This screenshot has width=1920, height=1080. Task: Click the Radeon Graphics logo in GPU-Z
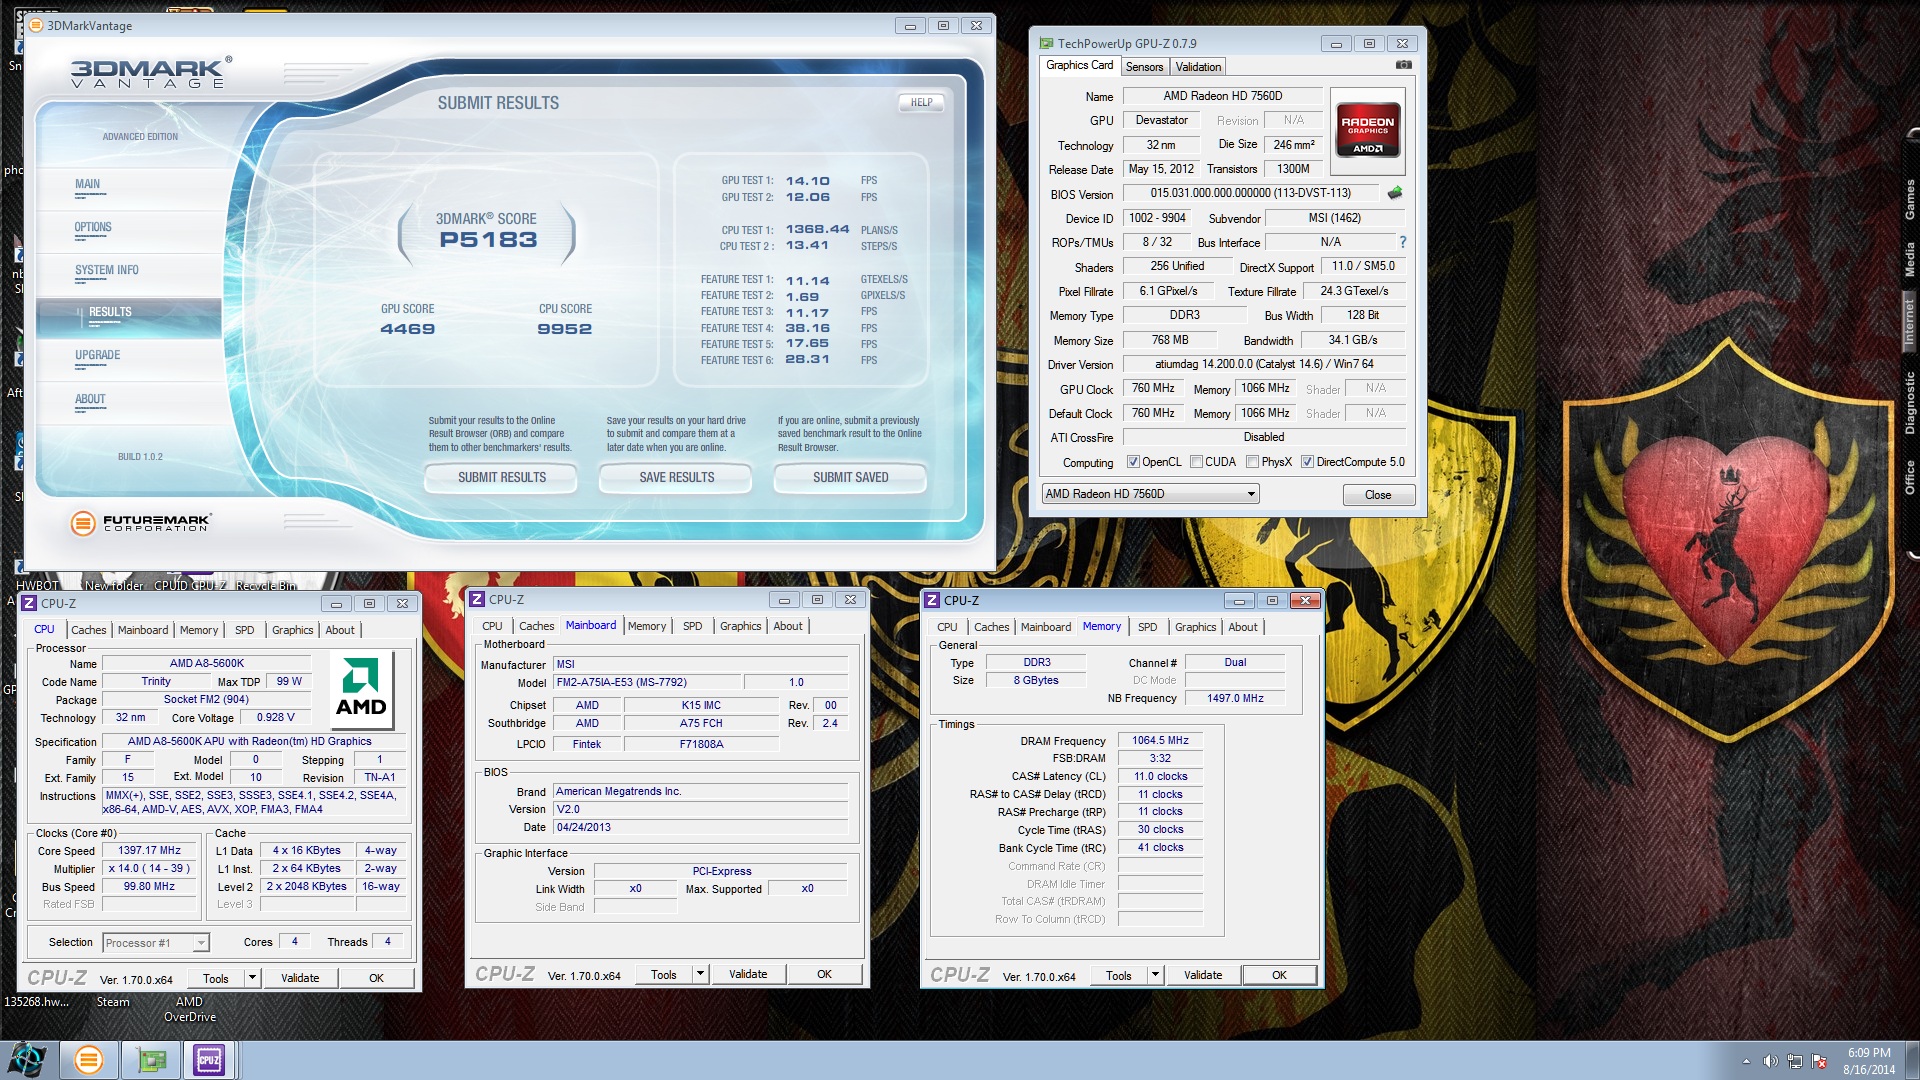(x=1368, y=131)
